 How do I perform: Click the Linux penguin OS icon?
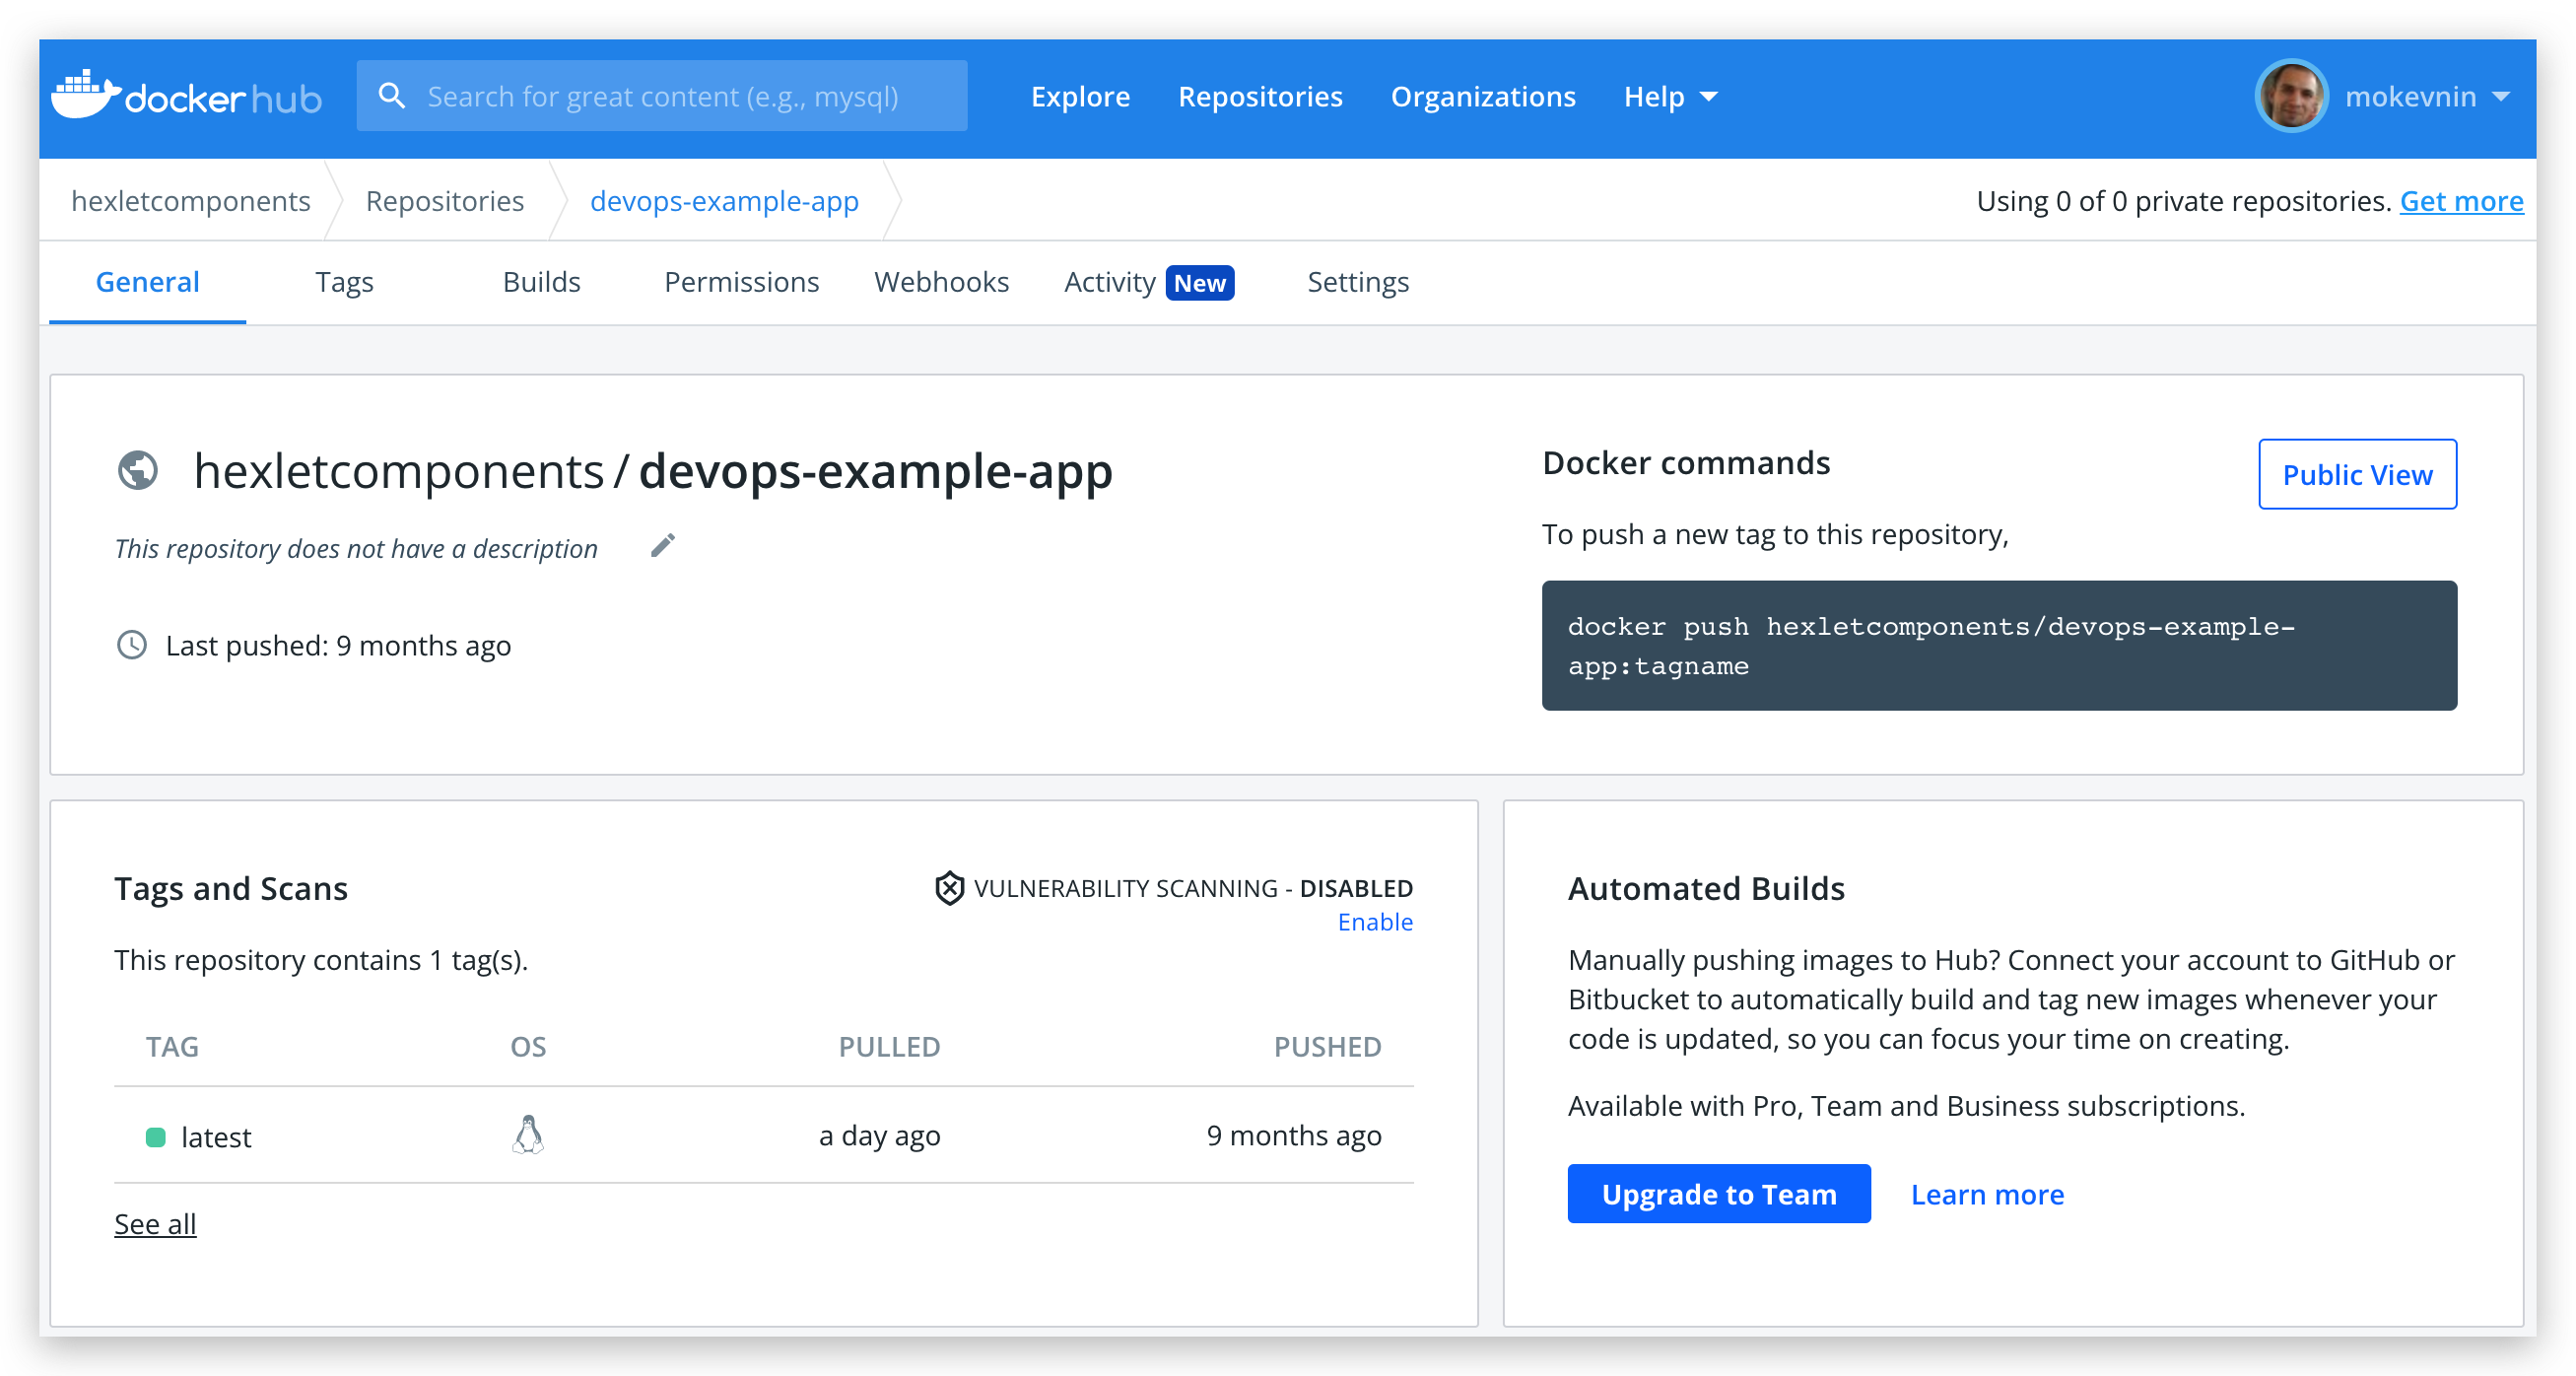528,1135
